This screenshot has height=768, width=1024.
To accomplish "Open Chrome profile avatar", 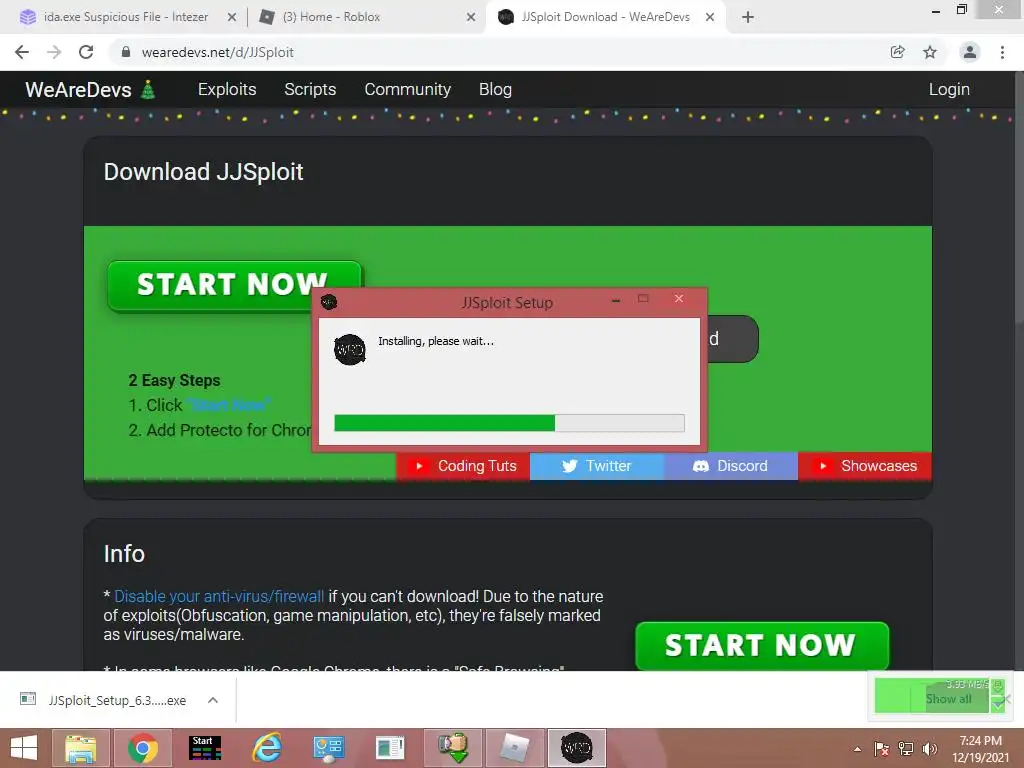I will point(970,52).
